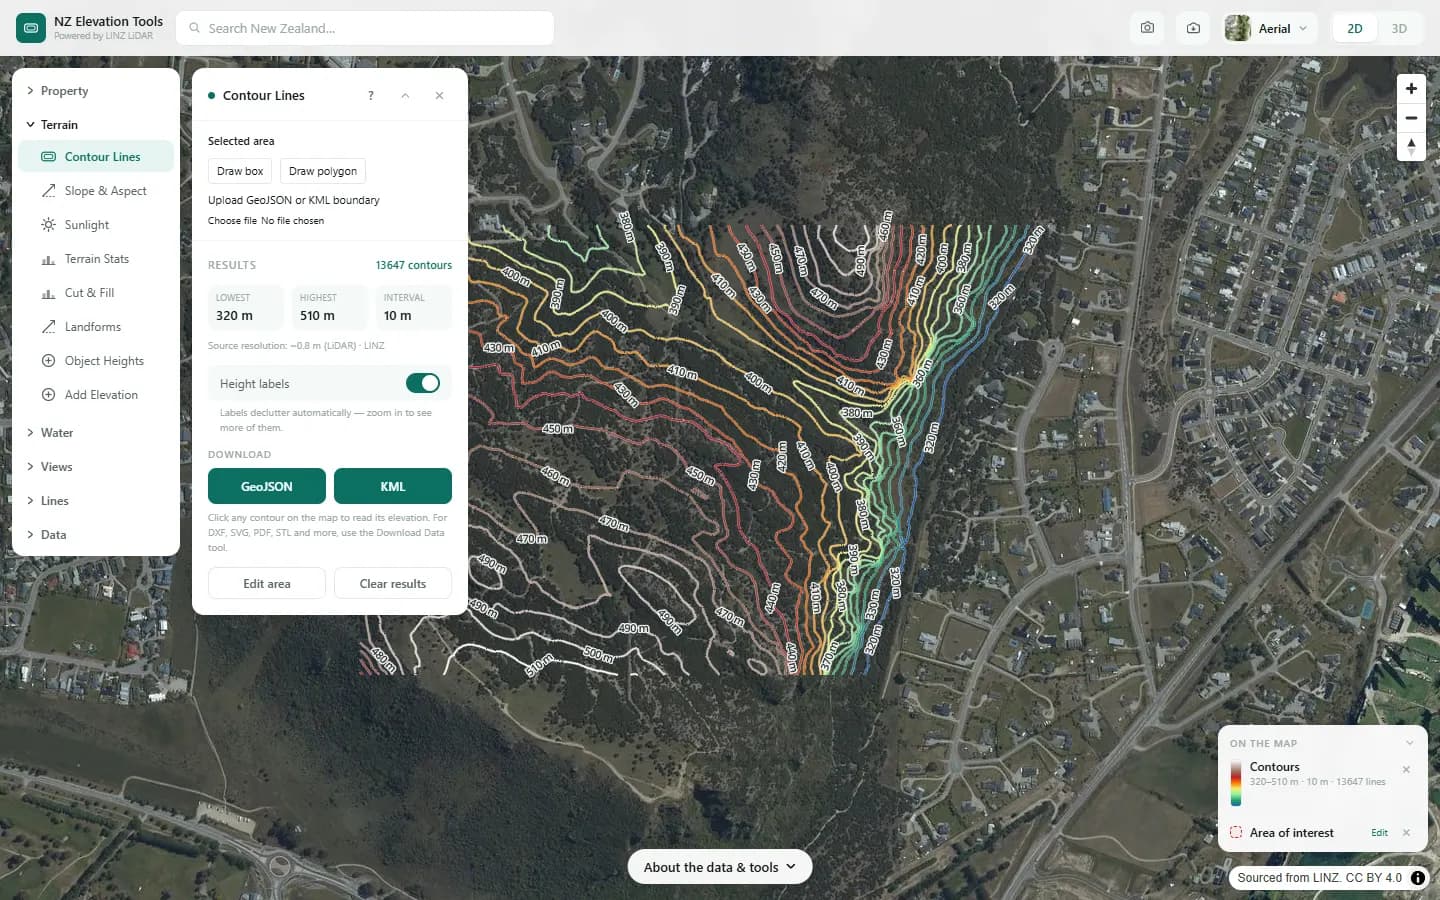Select Contour Lines in the sidebar
Viewport: 1440px width, 900px height.
[x=96, y=157]
